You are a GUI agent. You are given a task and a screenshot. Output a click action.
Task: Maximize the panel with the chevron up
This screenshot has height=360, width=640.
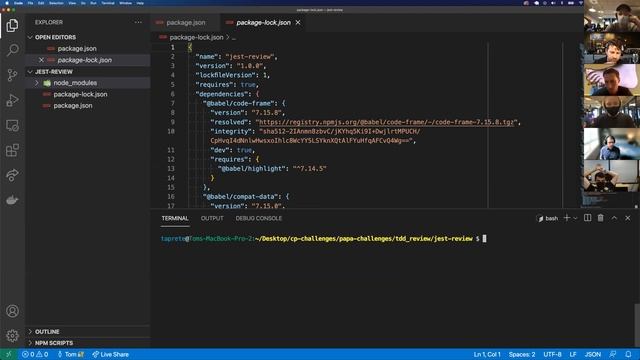pos(614,218)
